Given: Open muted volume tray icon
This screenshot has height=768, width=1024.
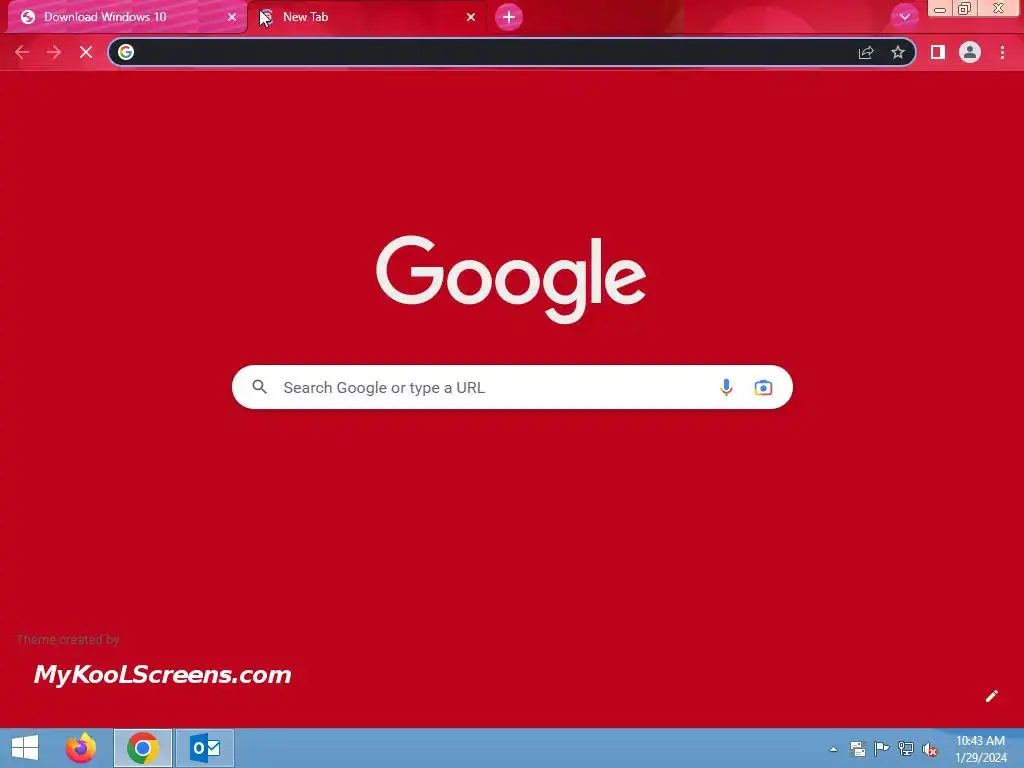Looking at the screenshot, I should (x=930, y=749).
